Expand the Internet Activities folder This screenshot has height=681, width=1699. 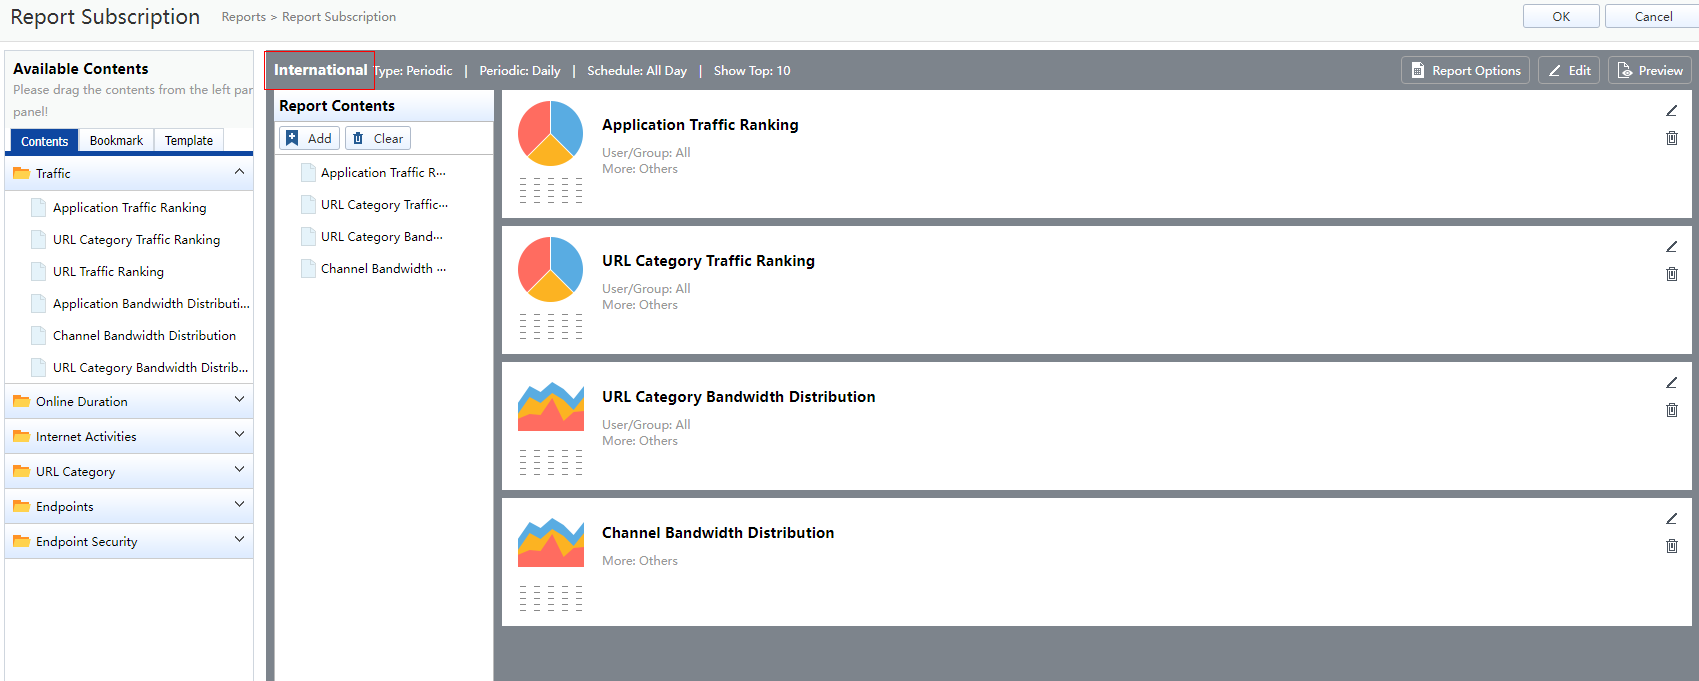(x=239, y=435)
